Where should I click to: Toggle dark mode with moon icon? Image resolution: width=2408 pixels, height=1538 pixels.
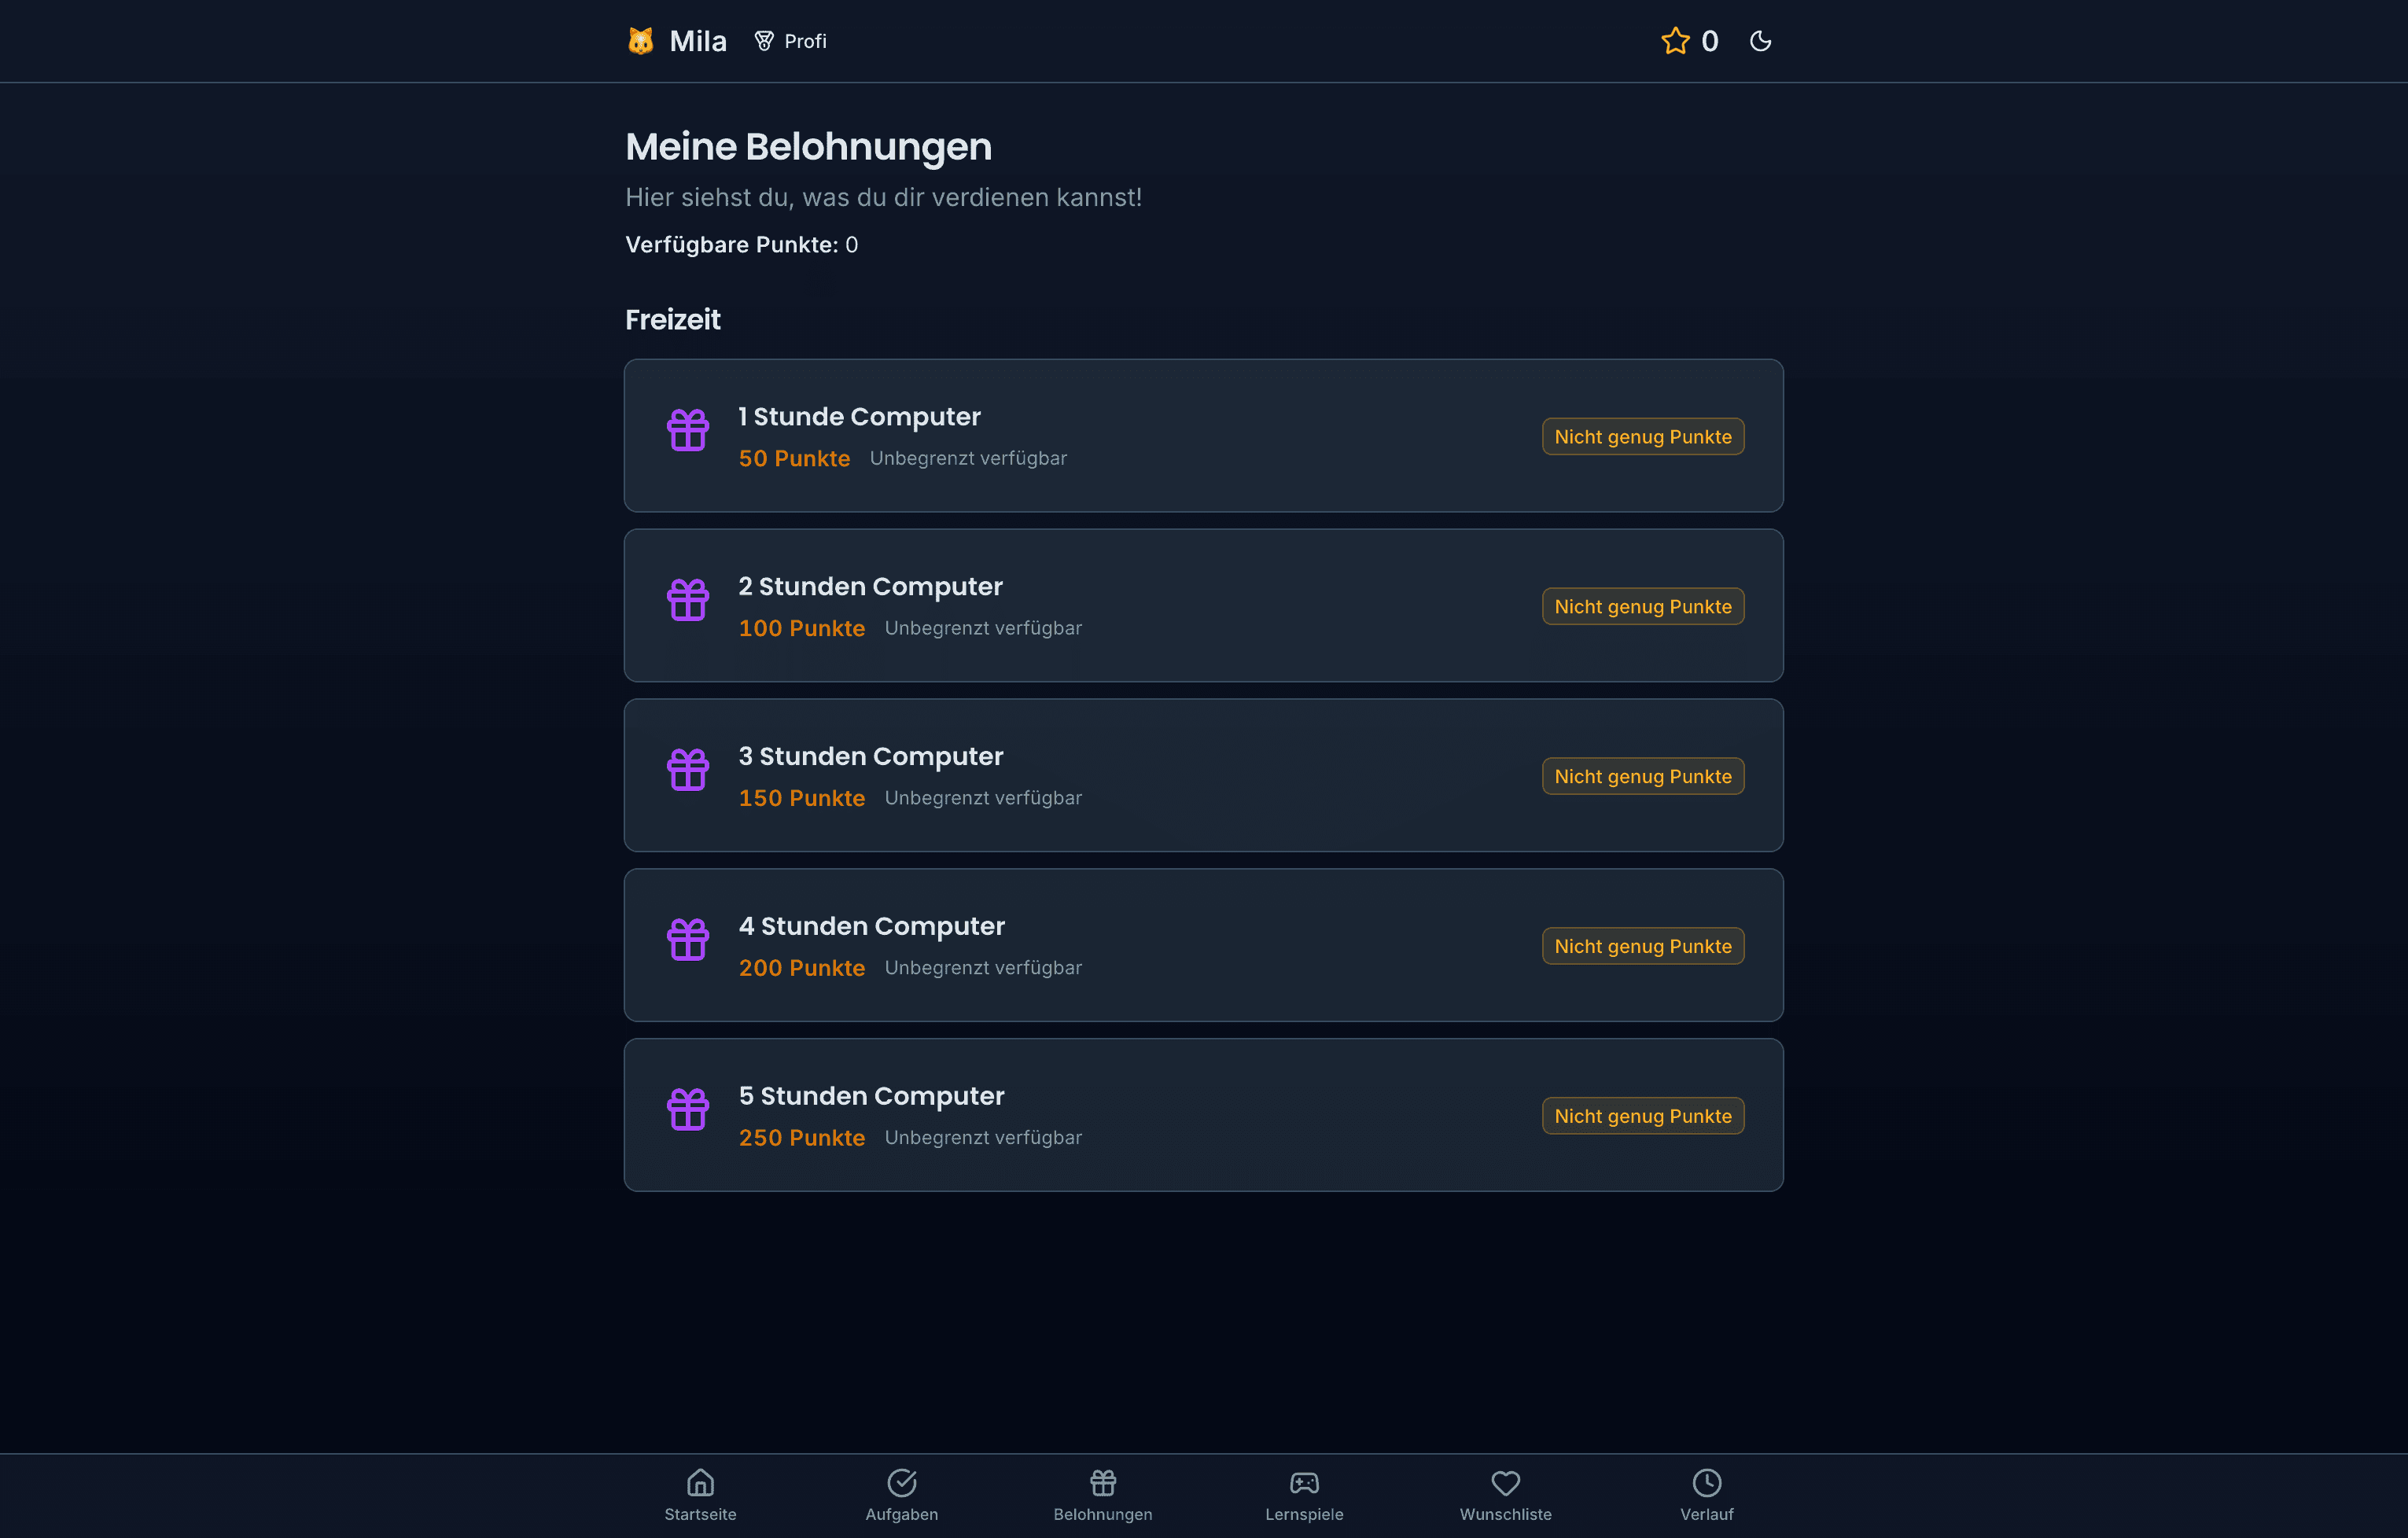coord(1760,41)
